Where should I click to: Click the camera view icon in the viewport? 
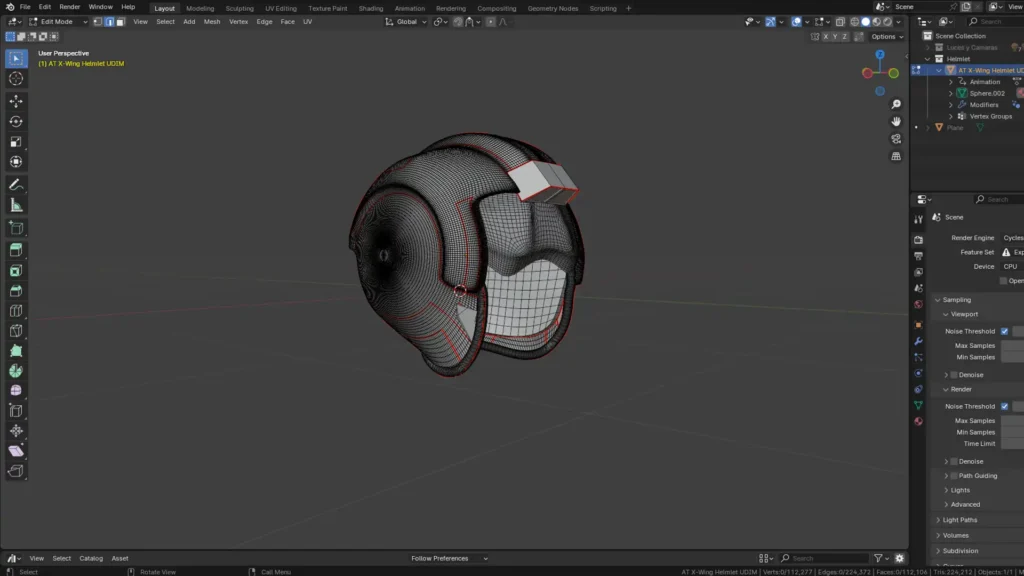(x=896, y=138)
